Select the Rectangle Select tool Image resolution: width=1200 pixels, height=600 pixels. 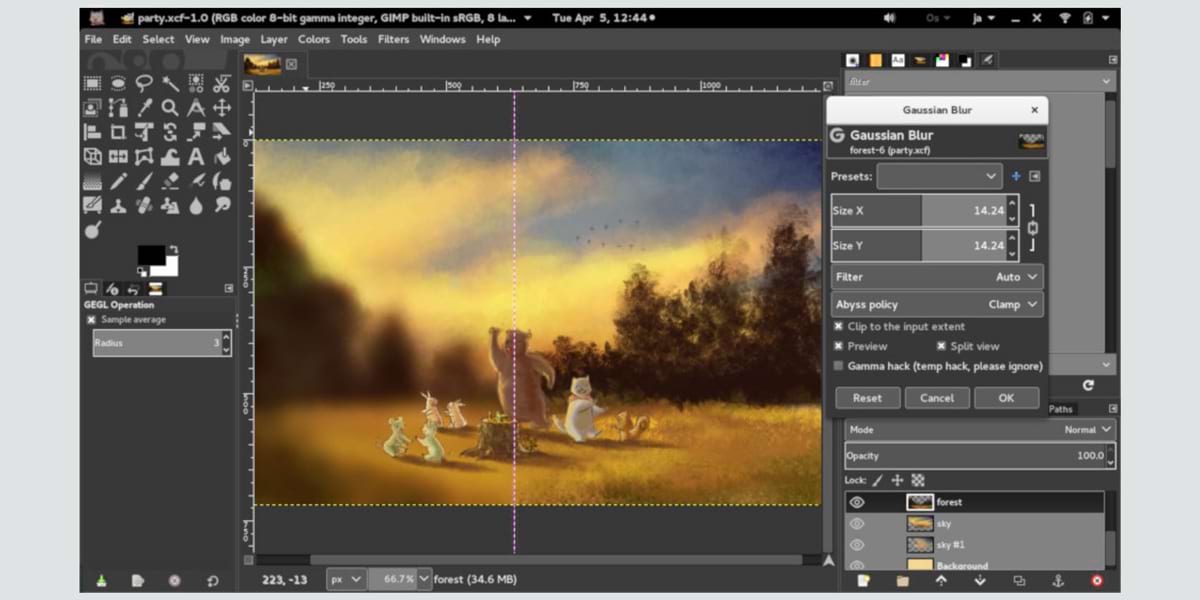(92, 84)
